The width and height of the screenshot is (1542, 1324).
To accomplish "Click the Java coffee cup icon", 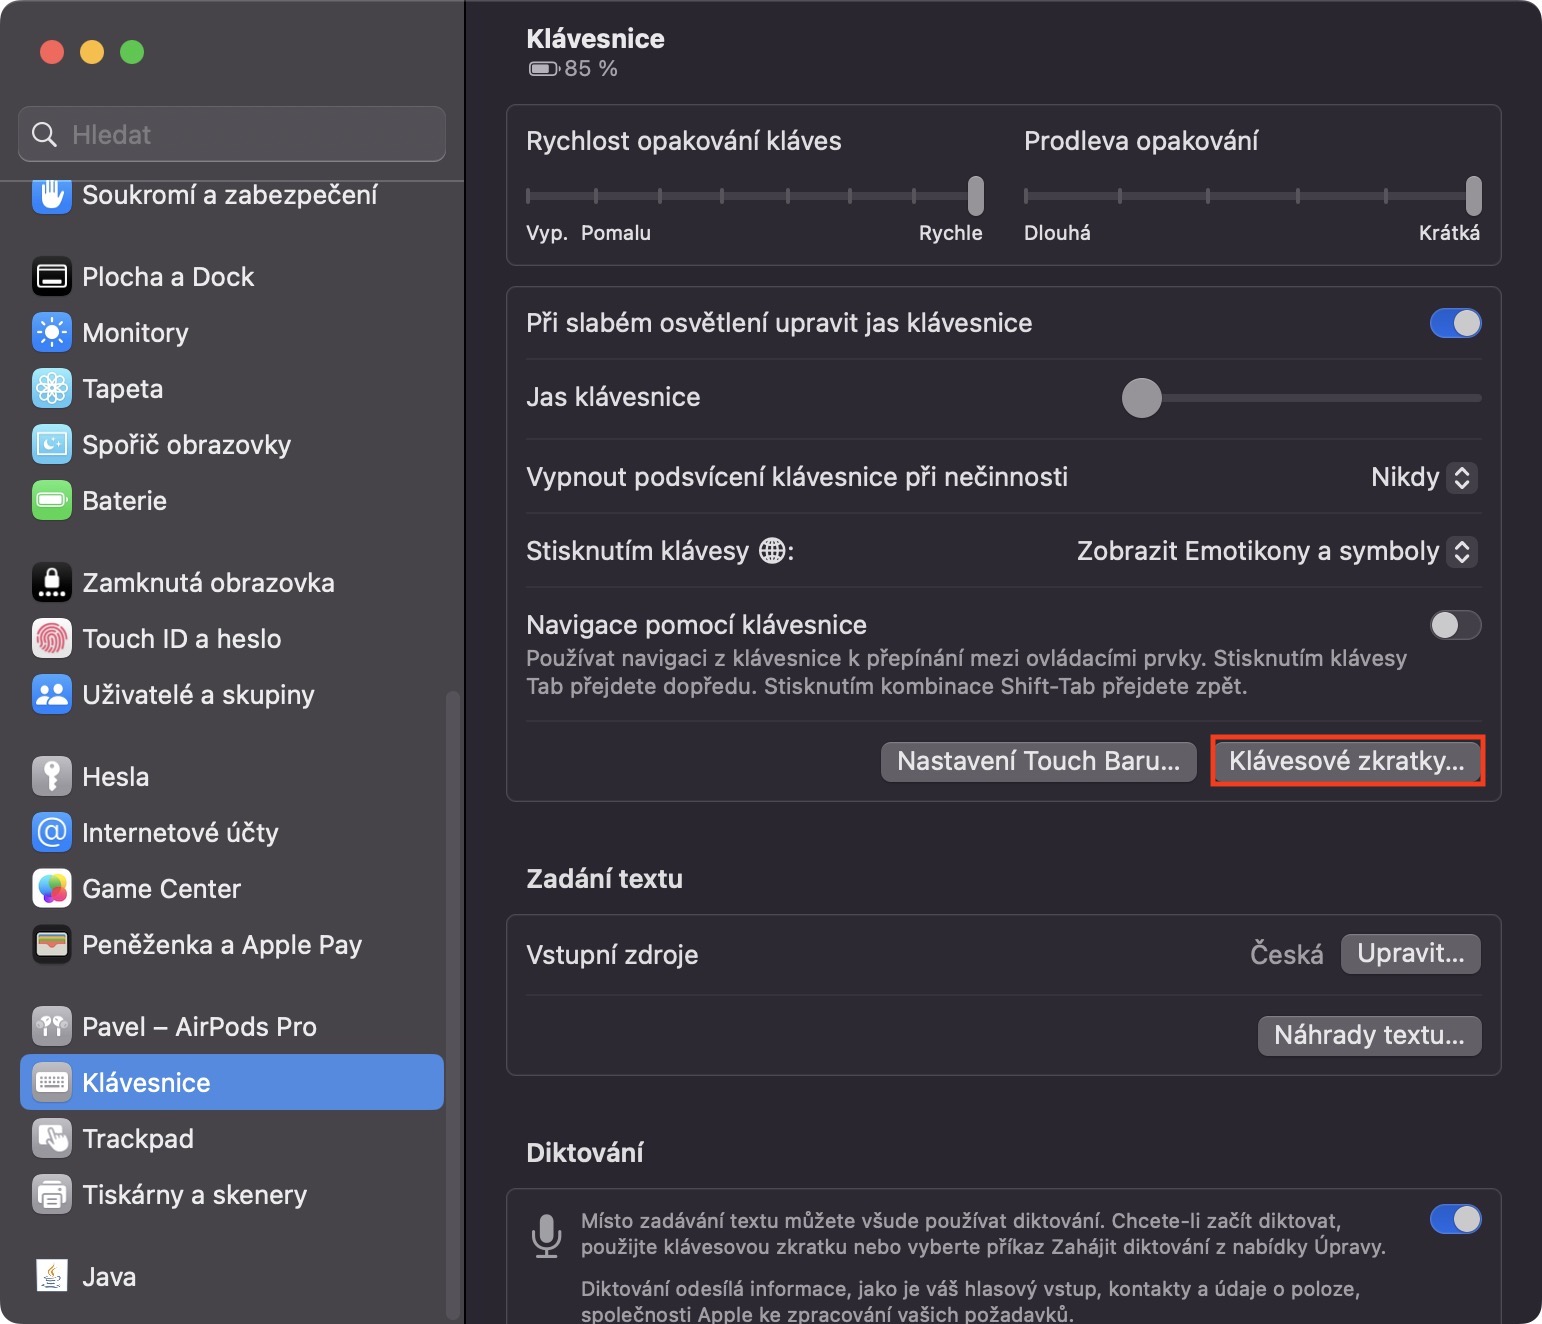I will click(52, 1277).
